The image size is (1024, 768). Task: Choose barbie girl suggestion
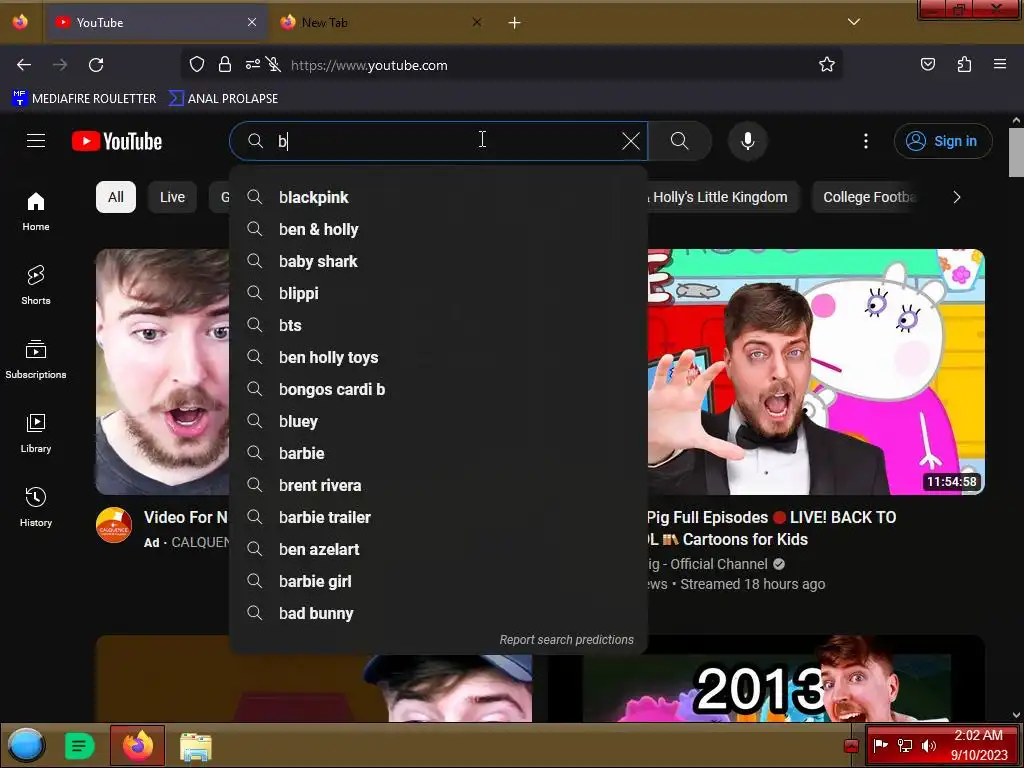click(438, 581)
